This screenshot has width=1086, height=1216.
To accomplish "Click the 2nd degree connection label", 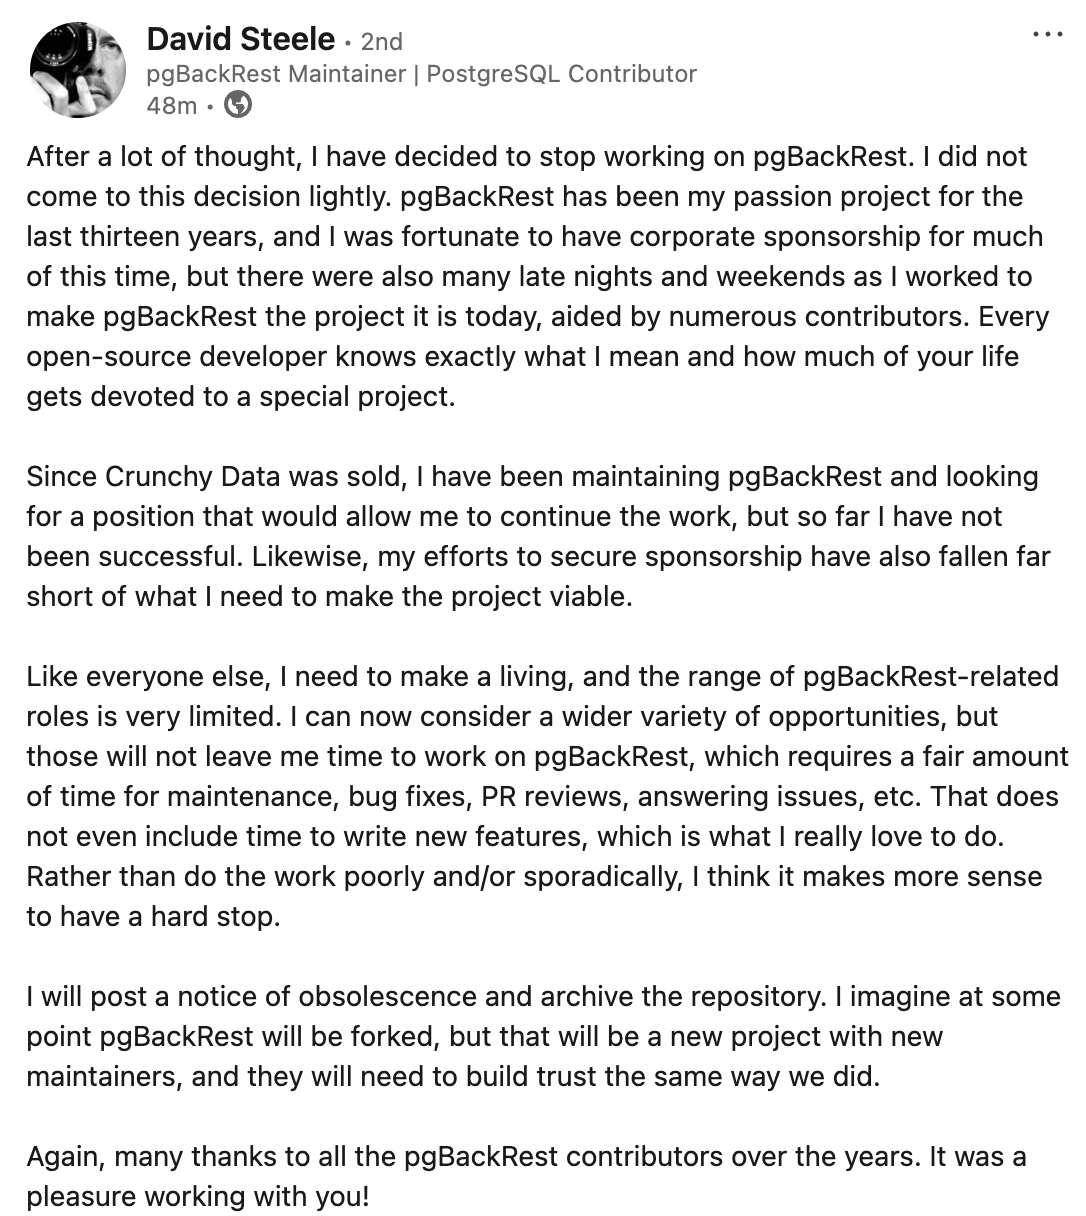I will 381,42.
